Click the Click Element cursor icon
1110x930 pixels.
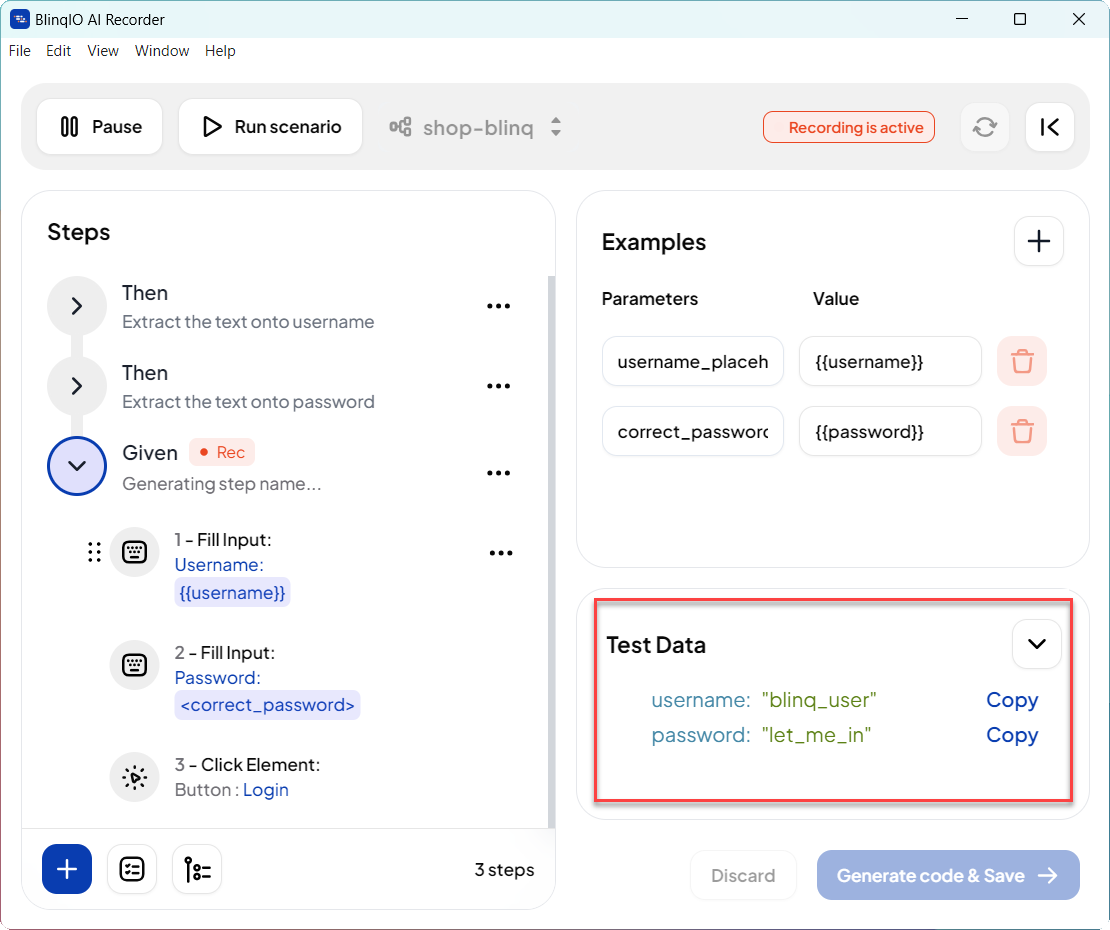point(135,777)
